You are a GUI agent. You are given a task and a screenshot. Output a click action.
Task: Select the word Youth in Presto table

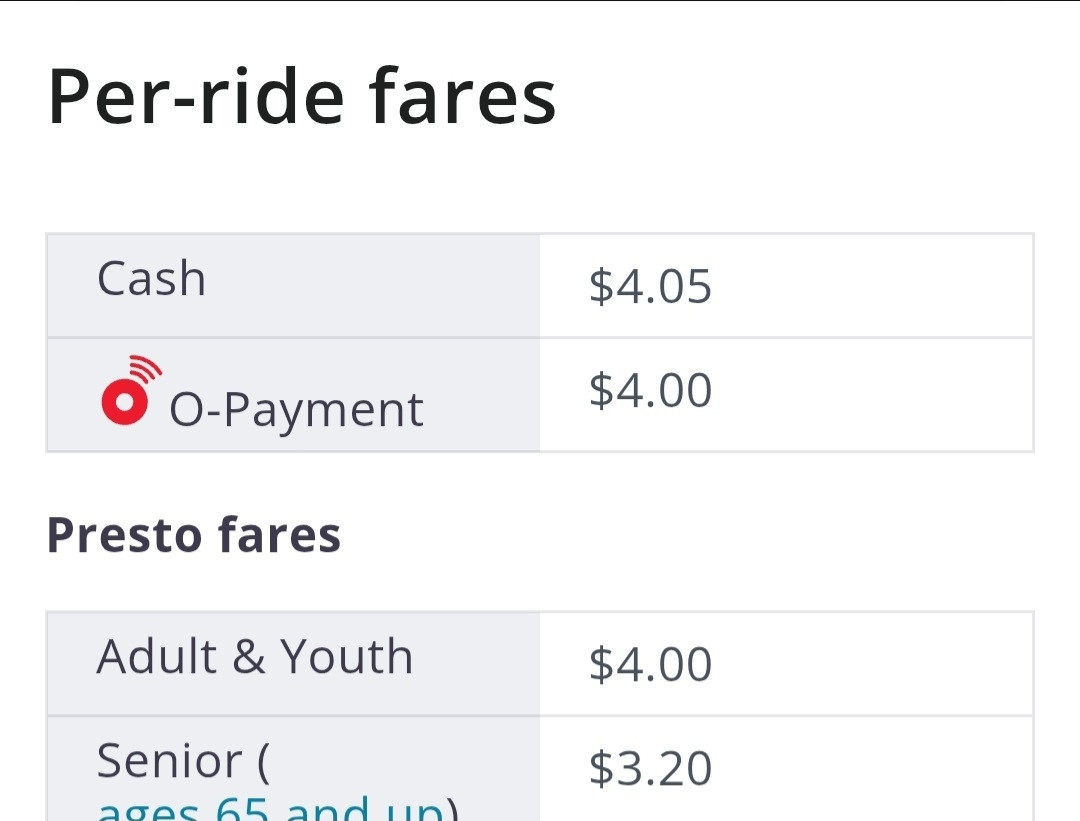[x=346, y=656]
